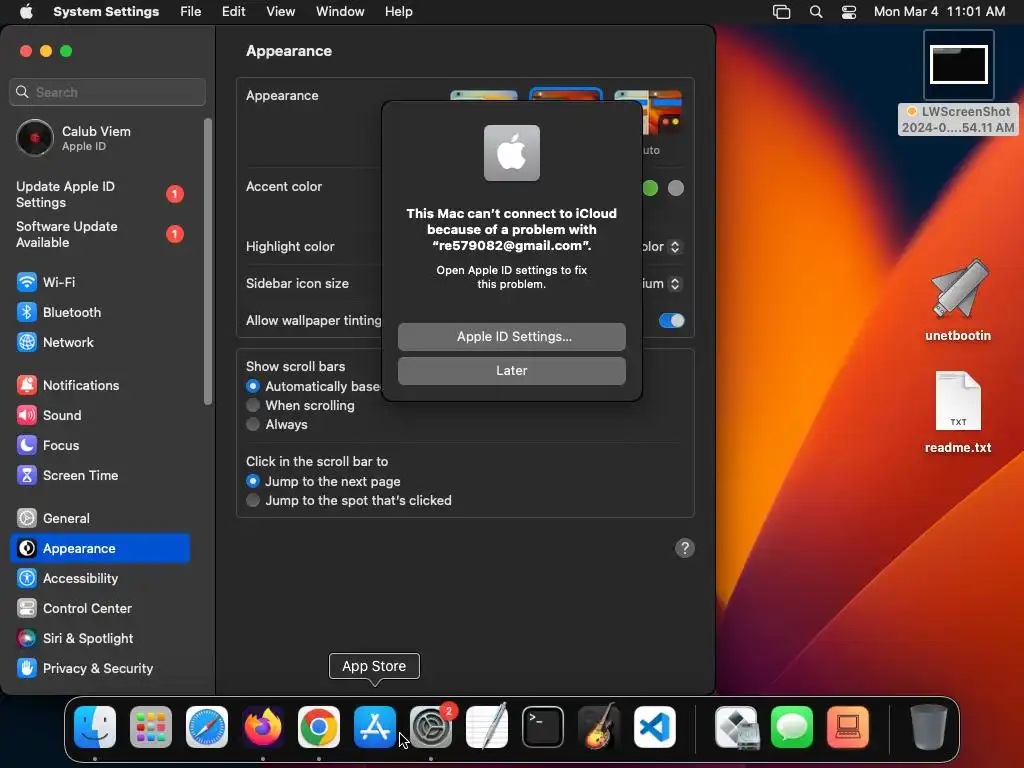Open Highlight color dropdown stepper
1024x768 pixels.
pyautogui.click(x=675, y=247)
